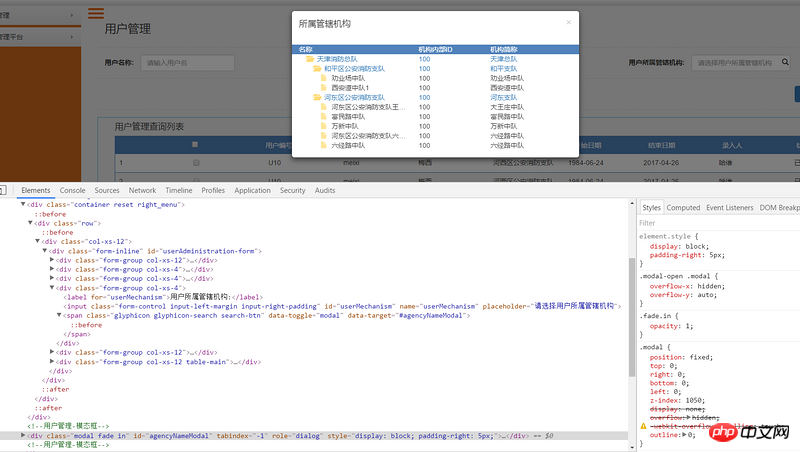Select 西安道中队1 in the tree
This screenshot has width=800, height=452.
coord(350,88)
